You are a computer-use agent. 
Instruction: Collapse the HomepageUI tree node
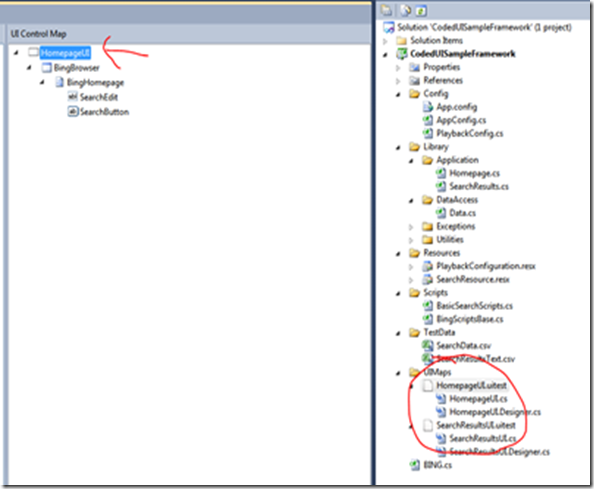16,53
